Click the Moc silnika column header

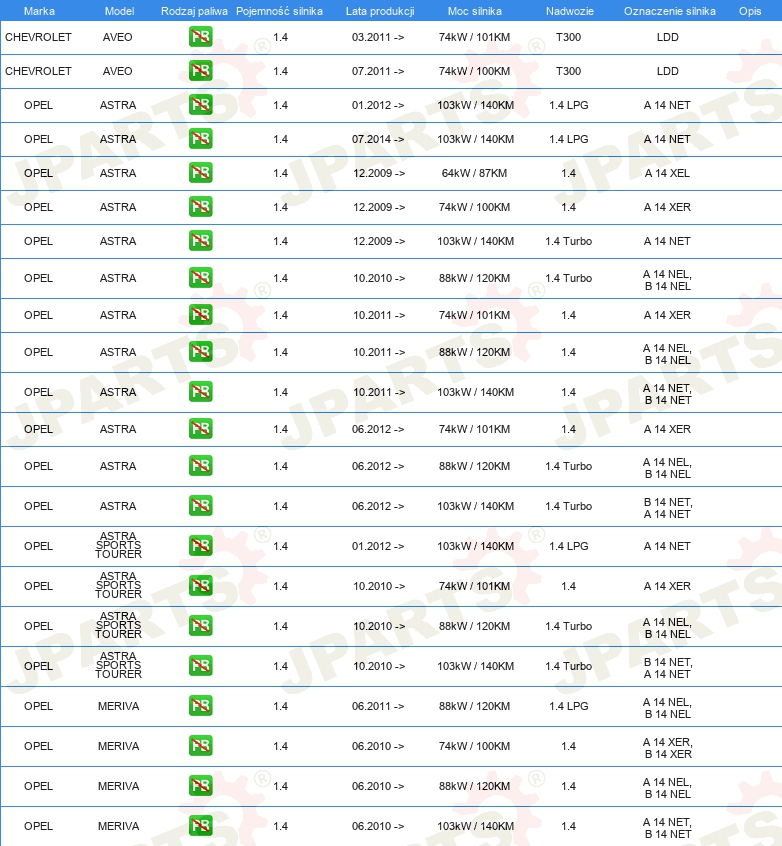(474, 11)
